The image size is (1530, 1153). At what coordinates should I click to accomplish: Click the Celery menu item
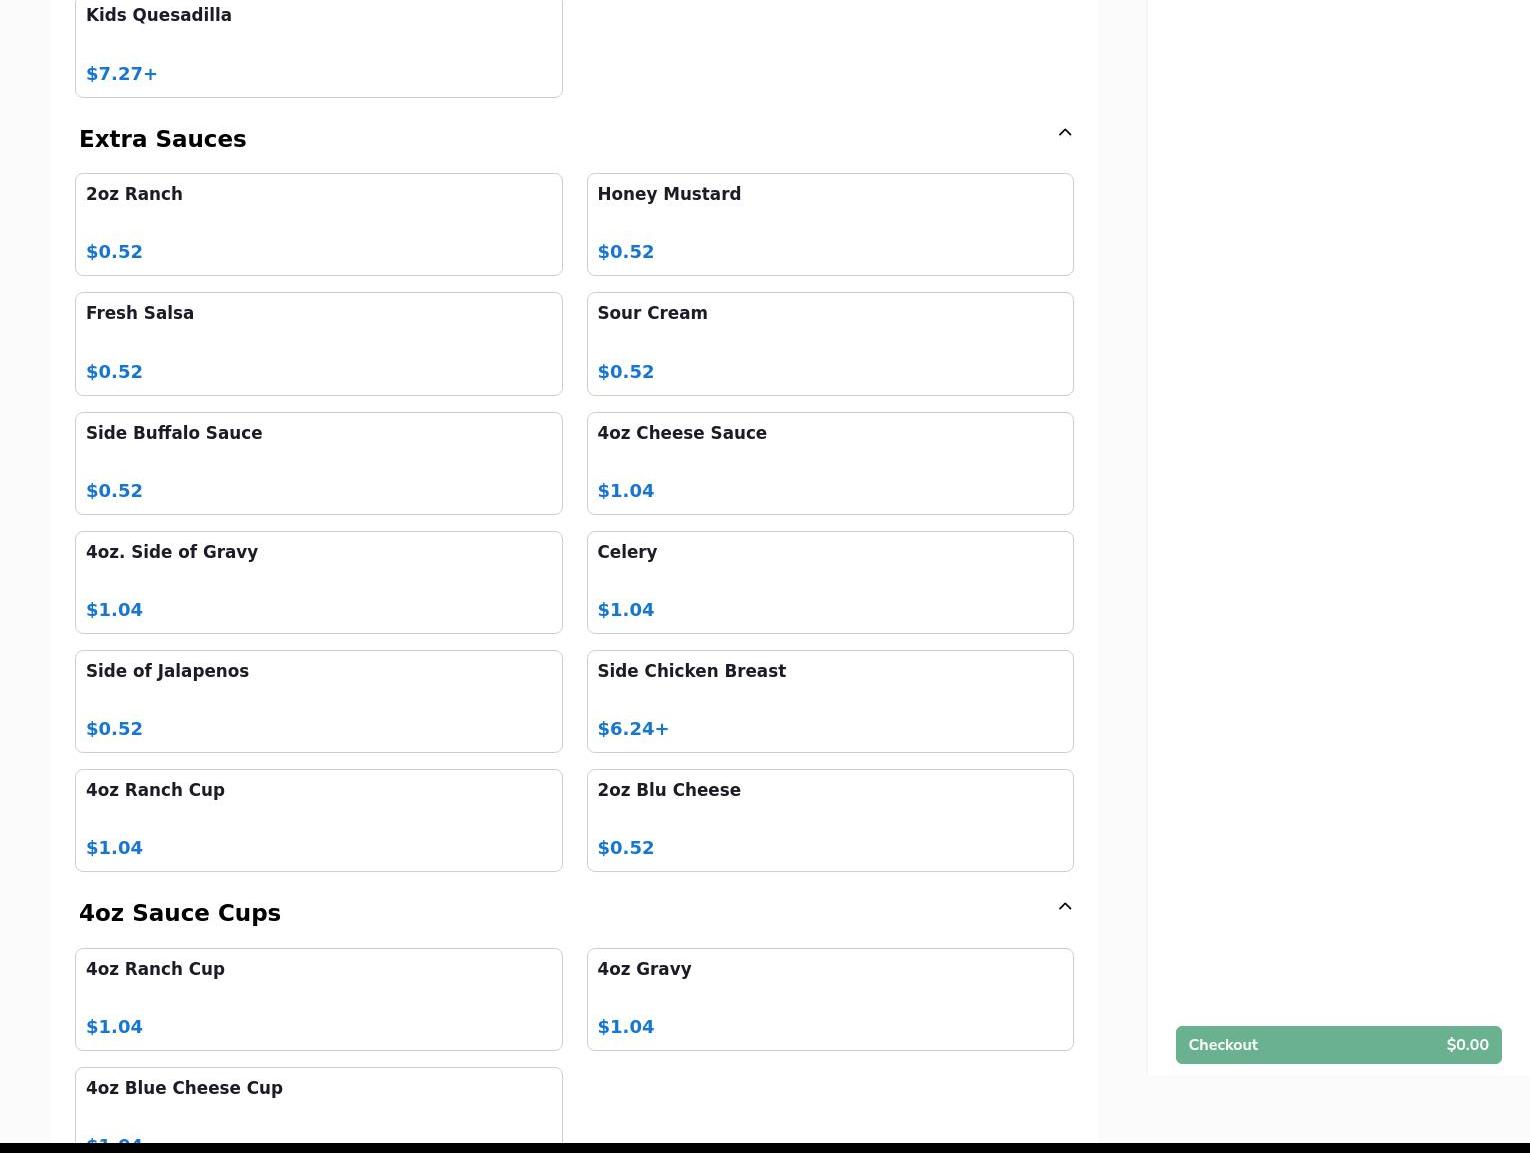(829, 582)
